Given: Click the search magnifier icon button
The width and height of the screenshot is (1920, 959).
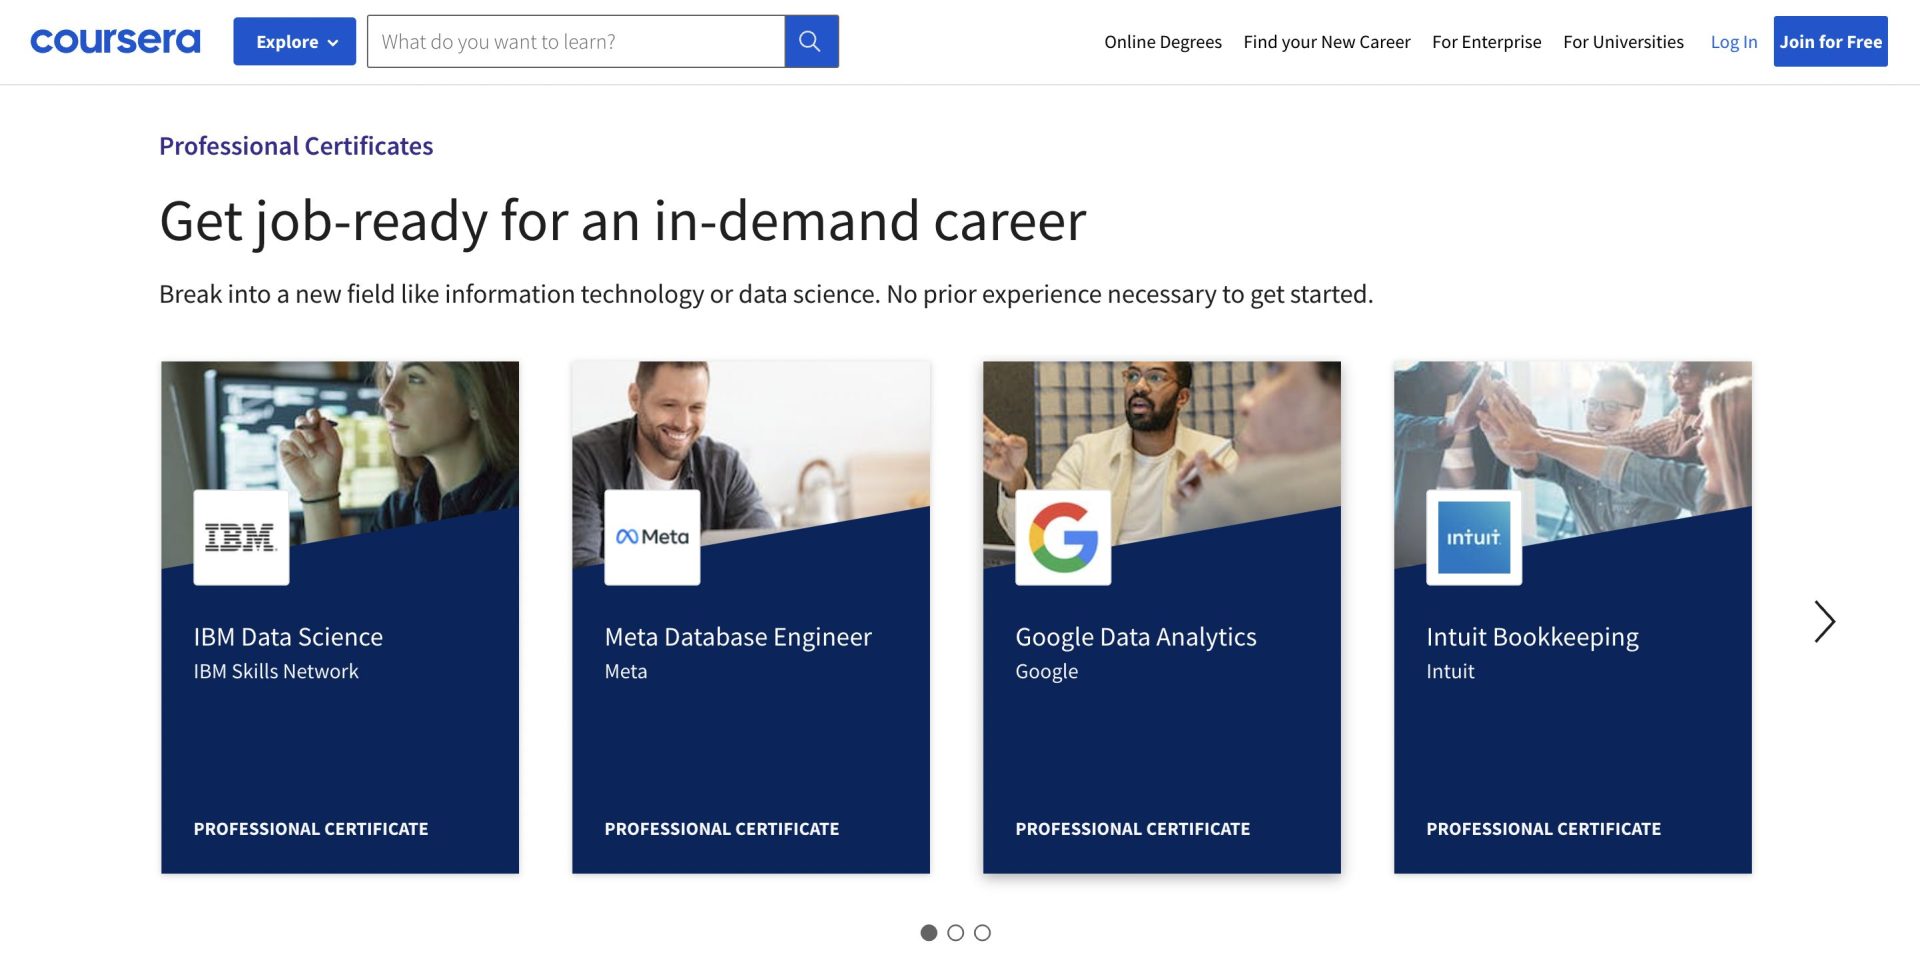Looking at the screenshot, I should click(811, 41).
